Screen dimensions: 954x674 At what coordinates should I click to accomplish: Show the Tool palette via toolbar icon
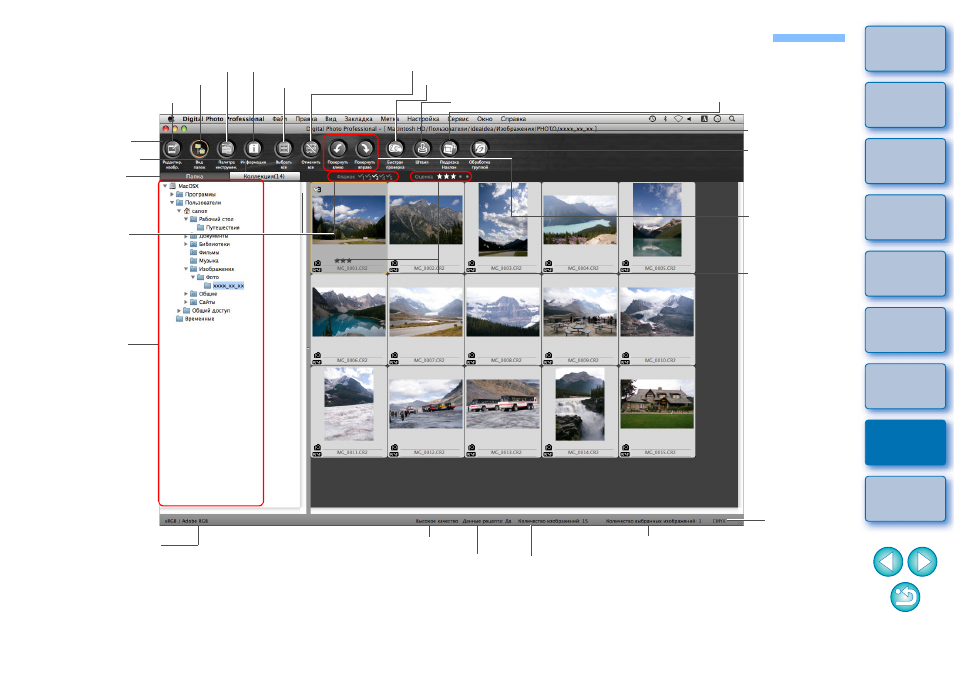tap(226, 148)
